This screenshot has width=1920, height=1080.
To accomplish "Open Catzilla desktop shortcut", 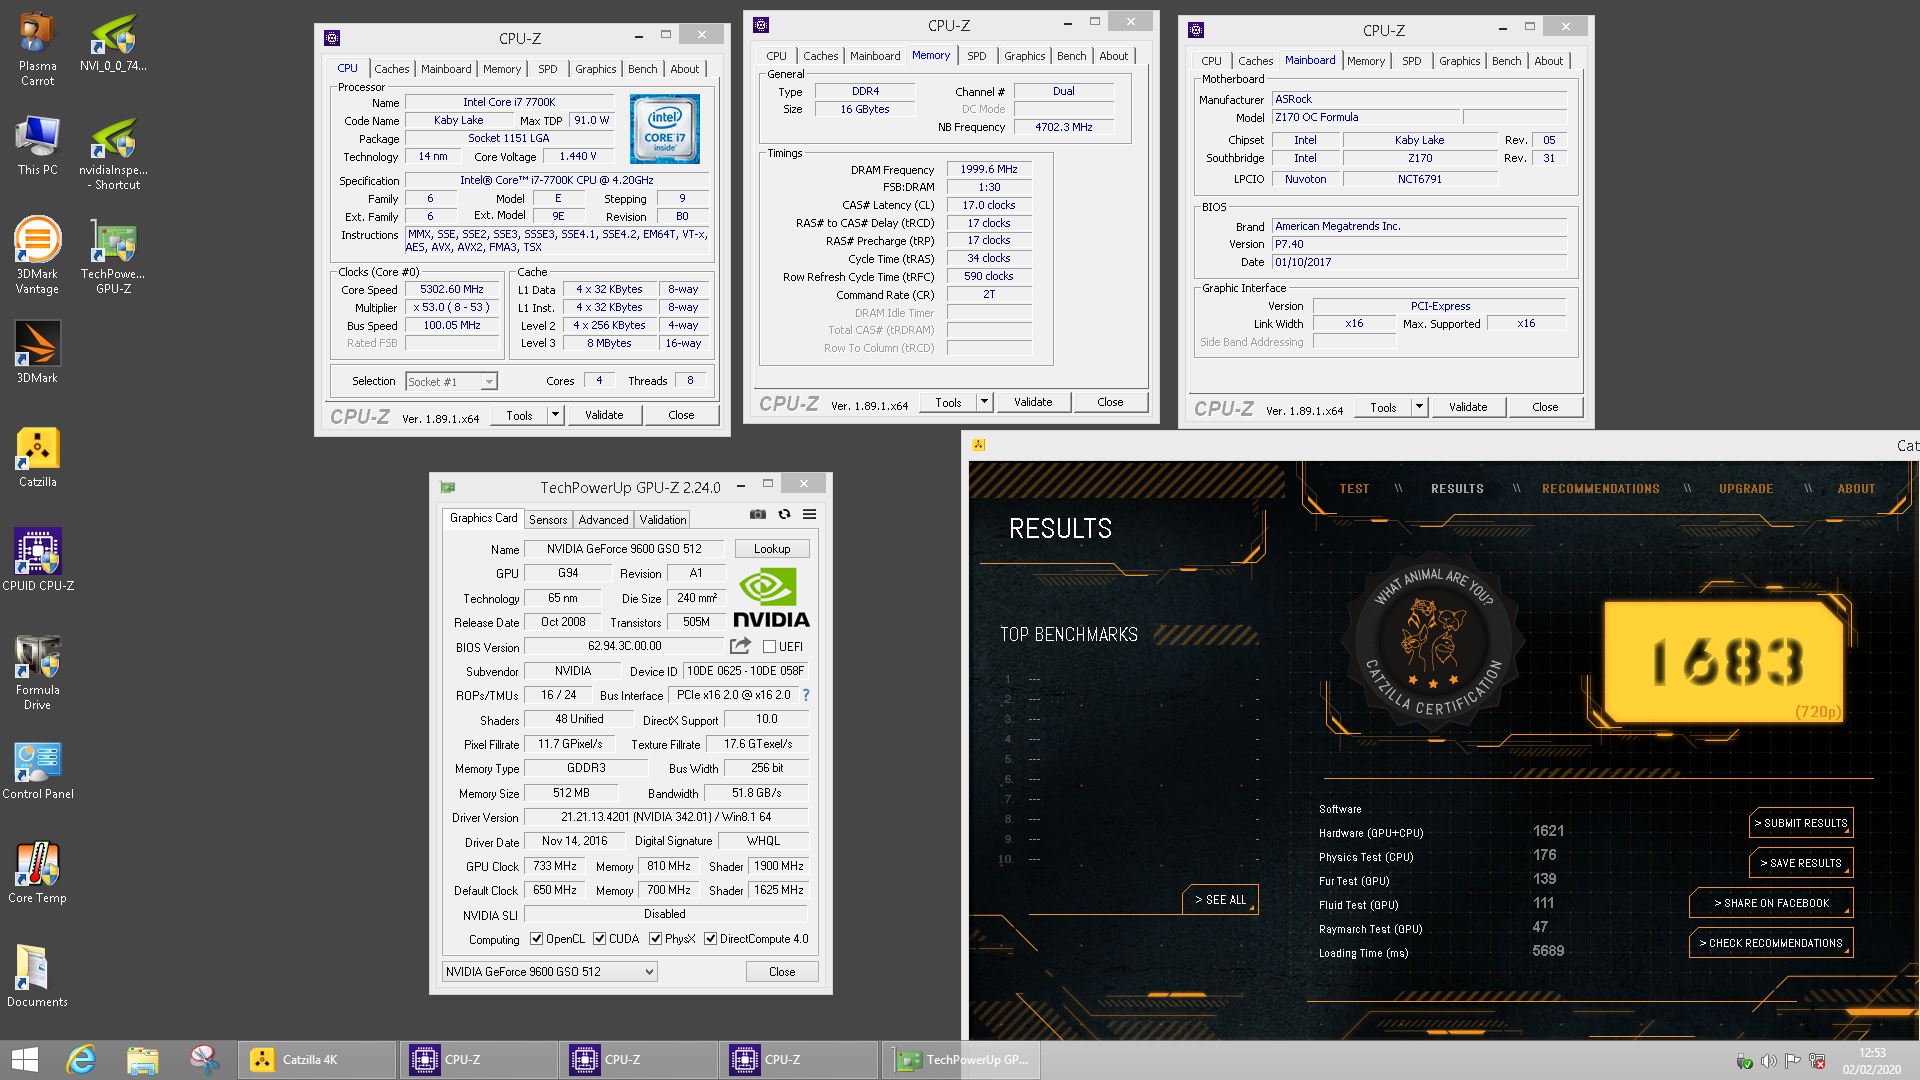I will click(37, 457).
